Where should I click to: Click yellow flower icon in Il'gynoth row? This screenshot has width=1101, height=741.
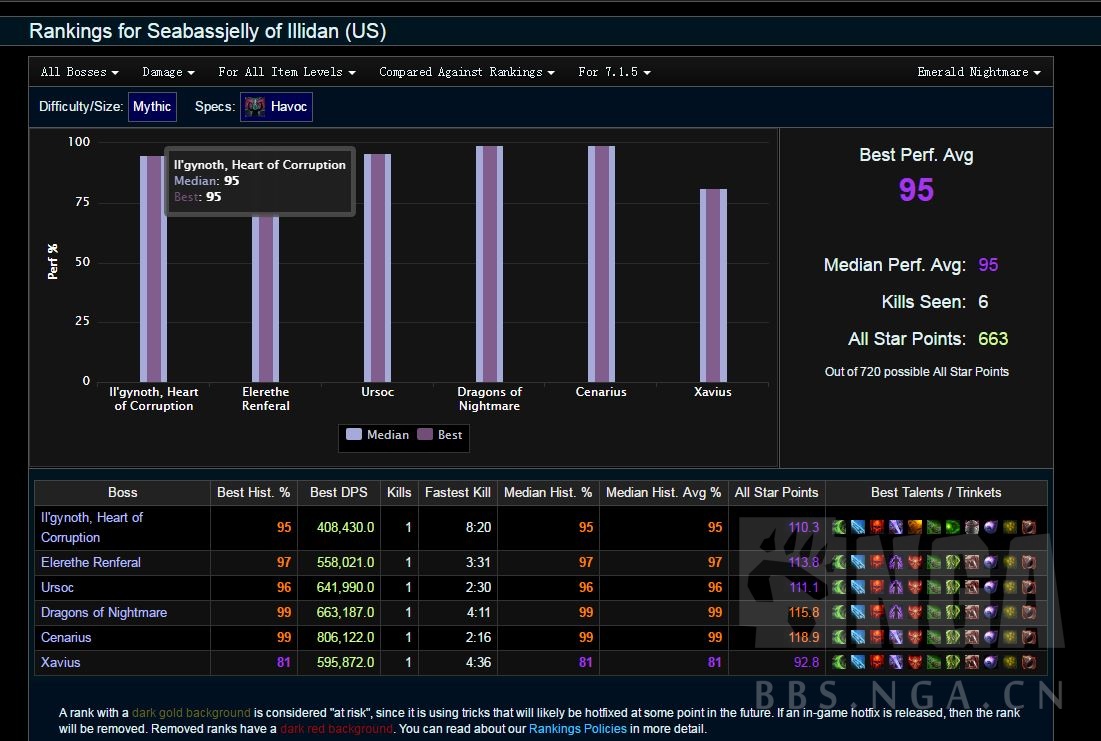click(x=1010, y=527)
